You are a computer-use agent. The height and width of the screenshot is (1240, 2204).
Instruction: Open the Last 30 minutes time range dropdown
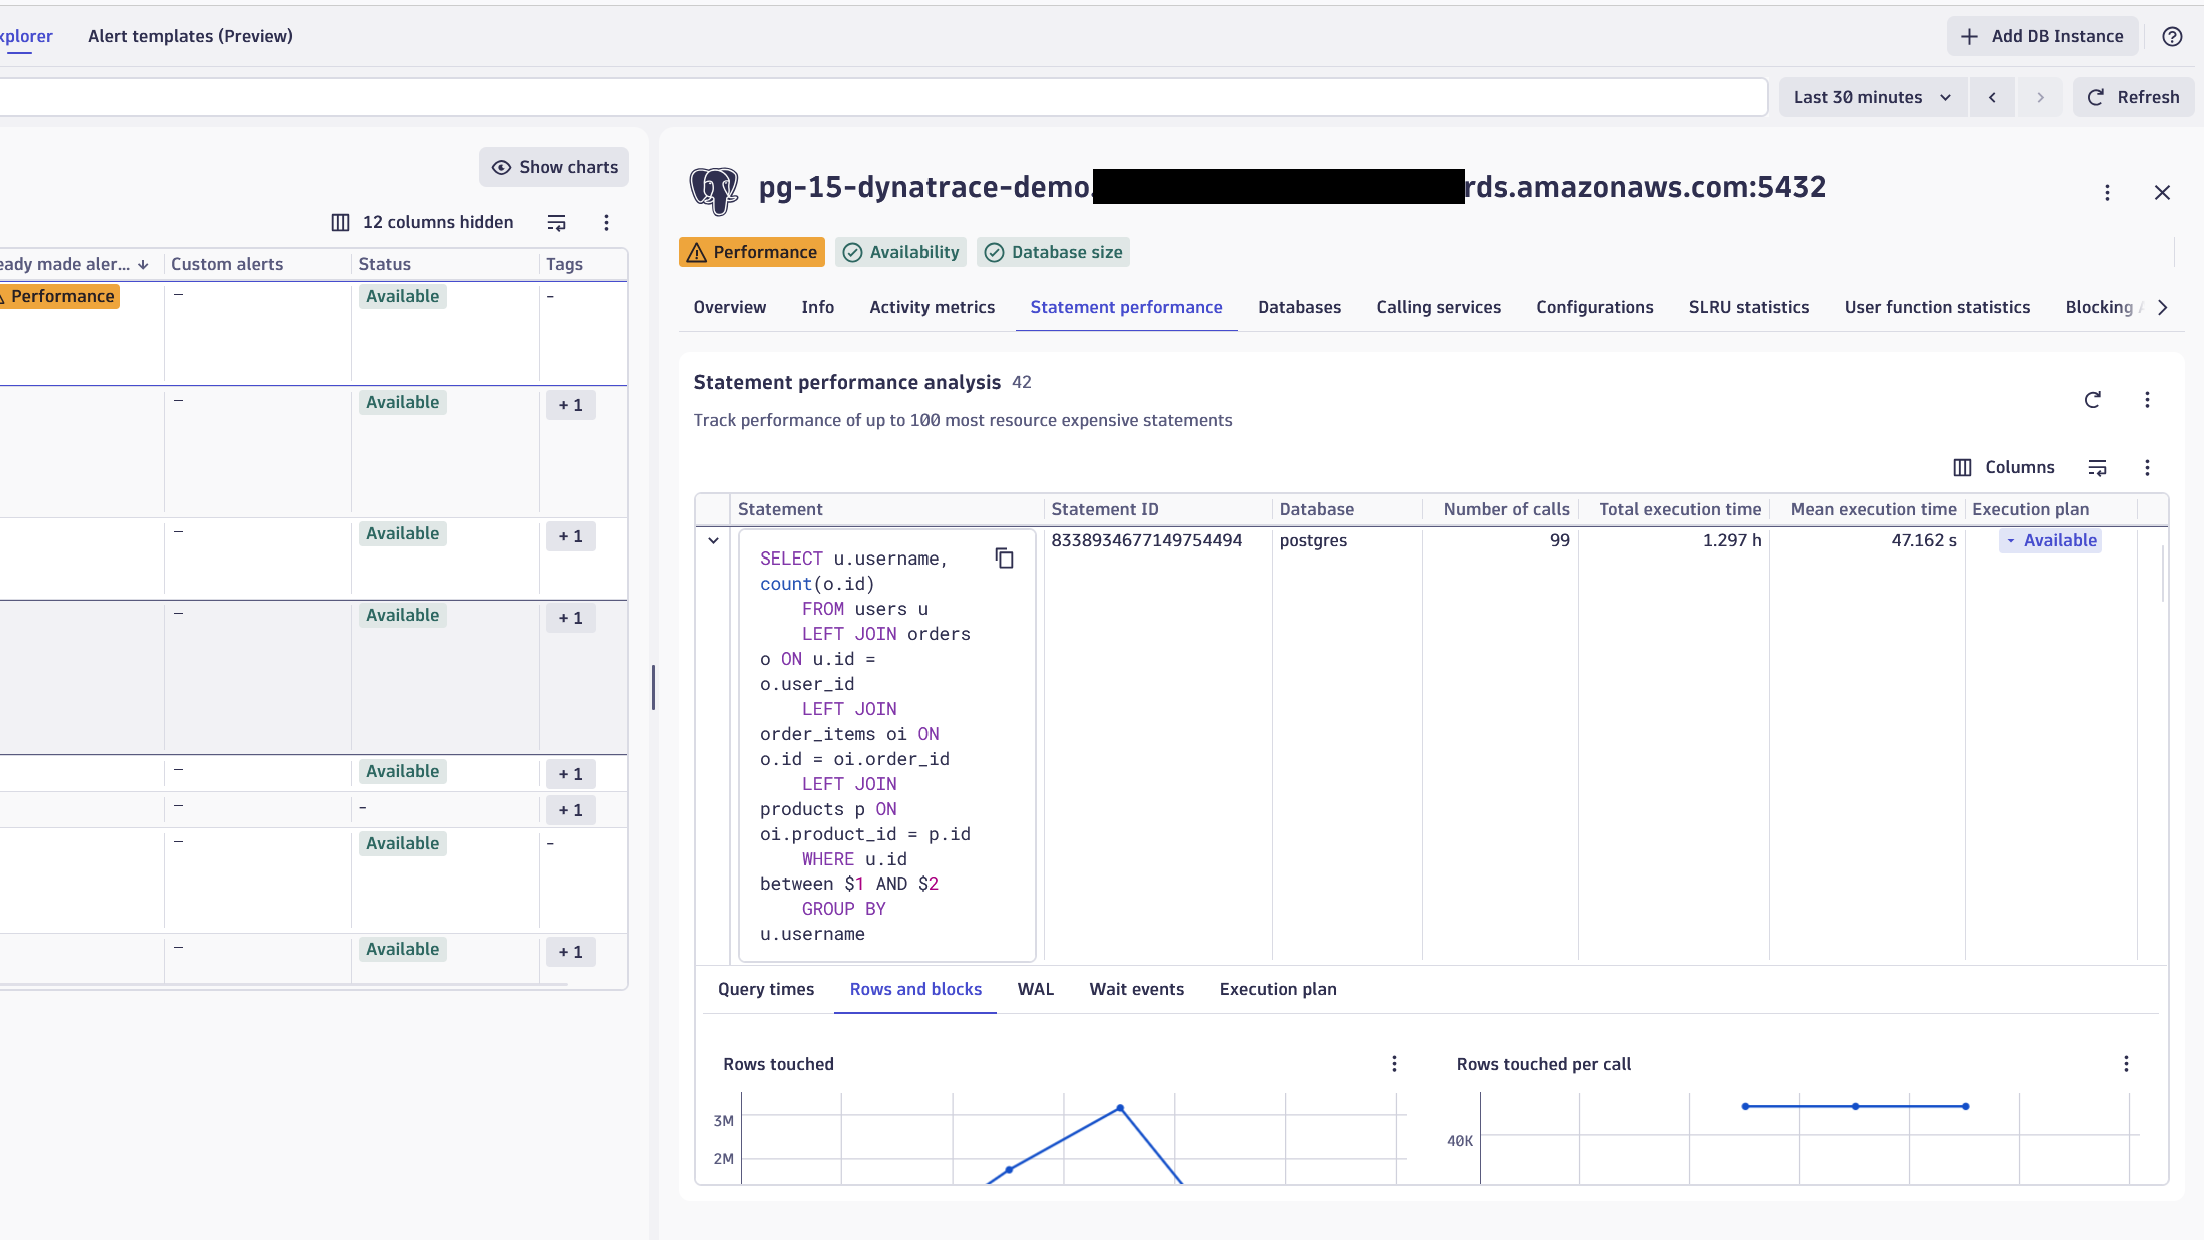(1871, 96)
